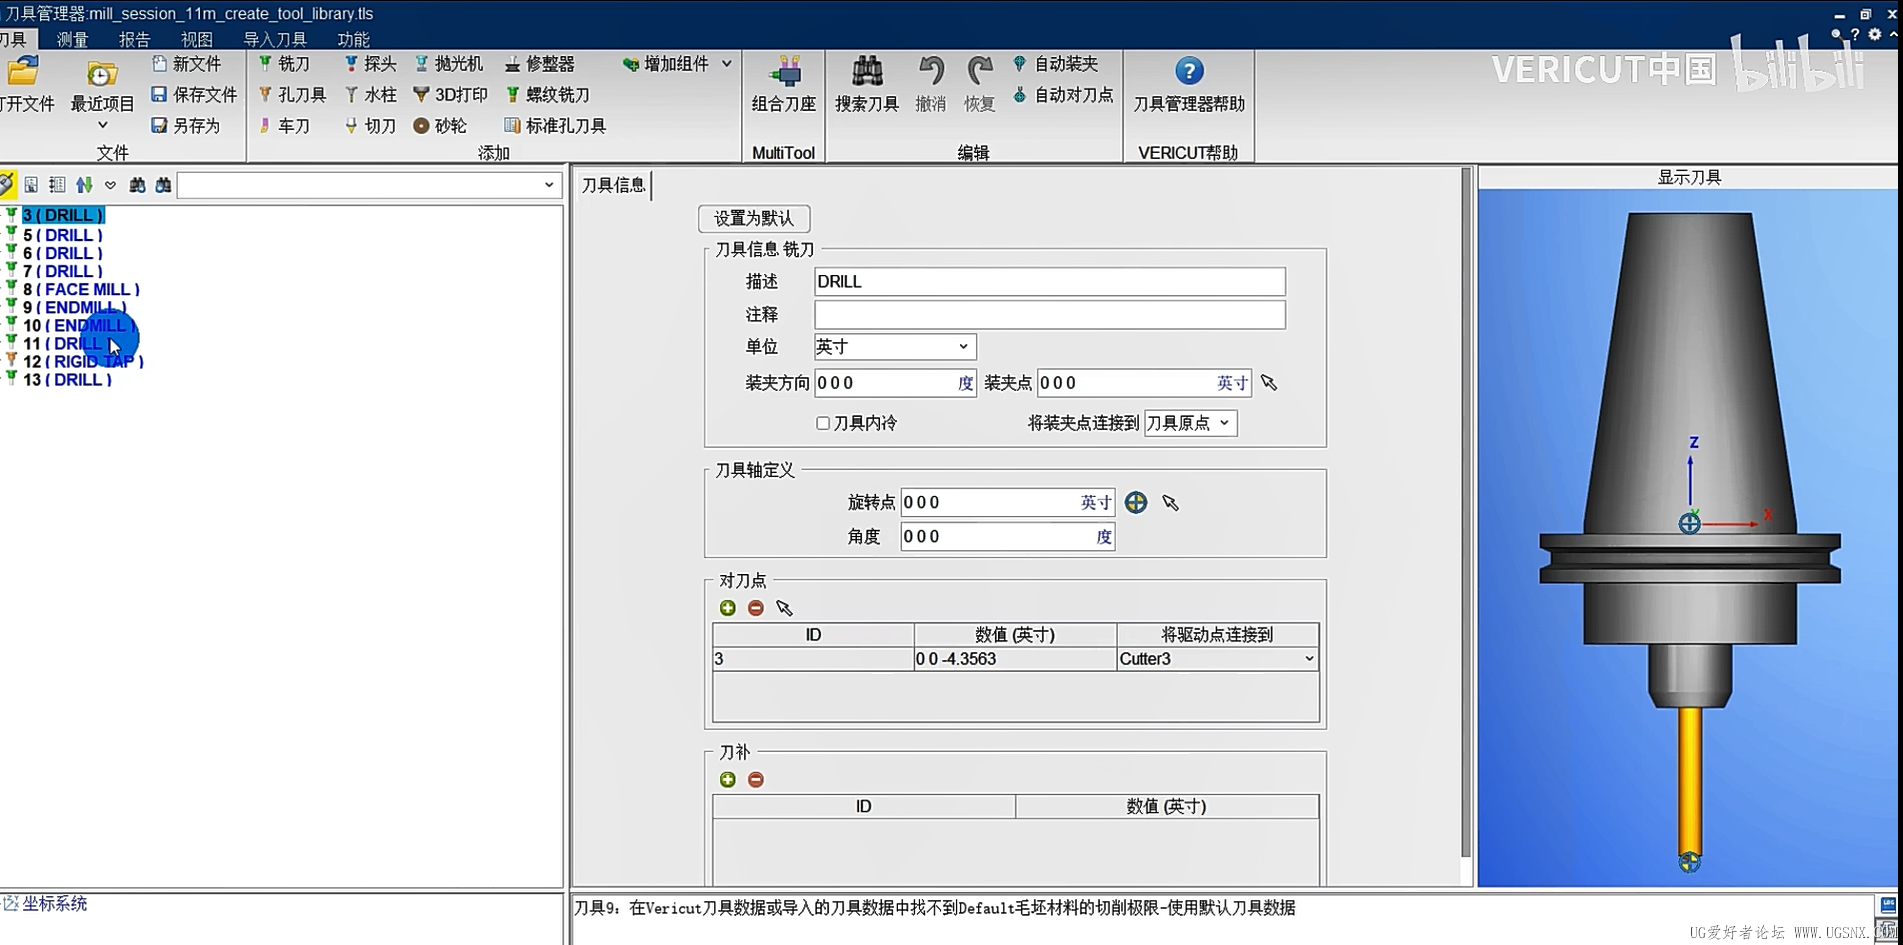
Task: Add a 车刀 turning tool
Action: 285,126
